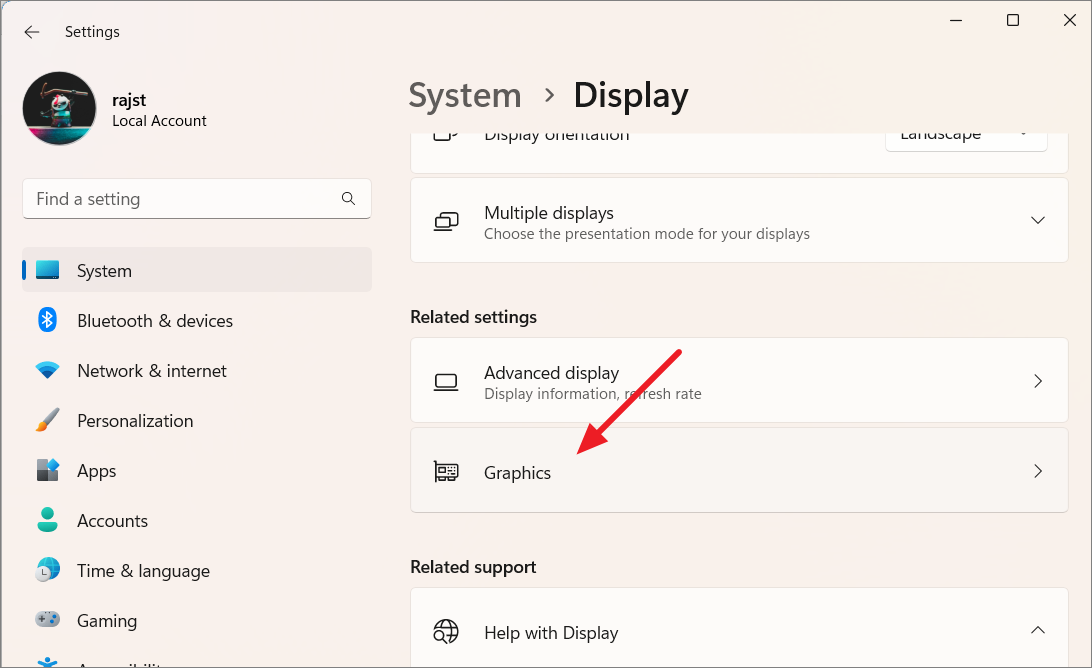
Task: Open Graphics settings via its chevron arrow
Action: (x=1038, y=471)
